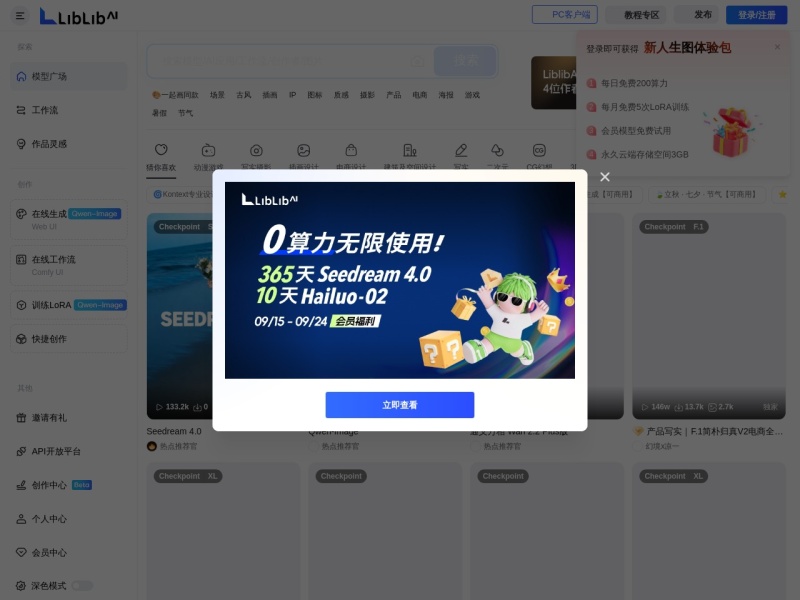Image resolution: width=800 pixels, height=600 pixels.
Task: Open 在线生成 Web UI
Action: click(x=69, y=219)
